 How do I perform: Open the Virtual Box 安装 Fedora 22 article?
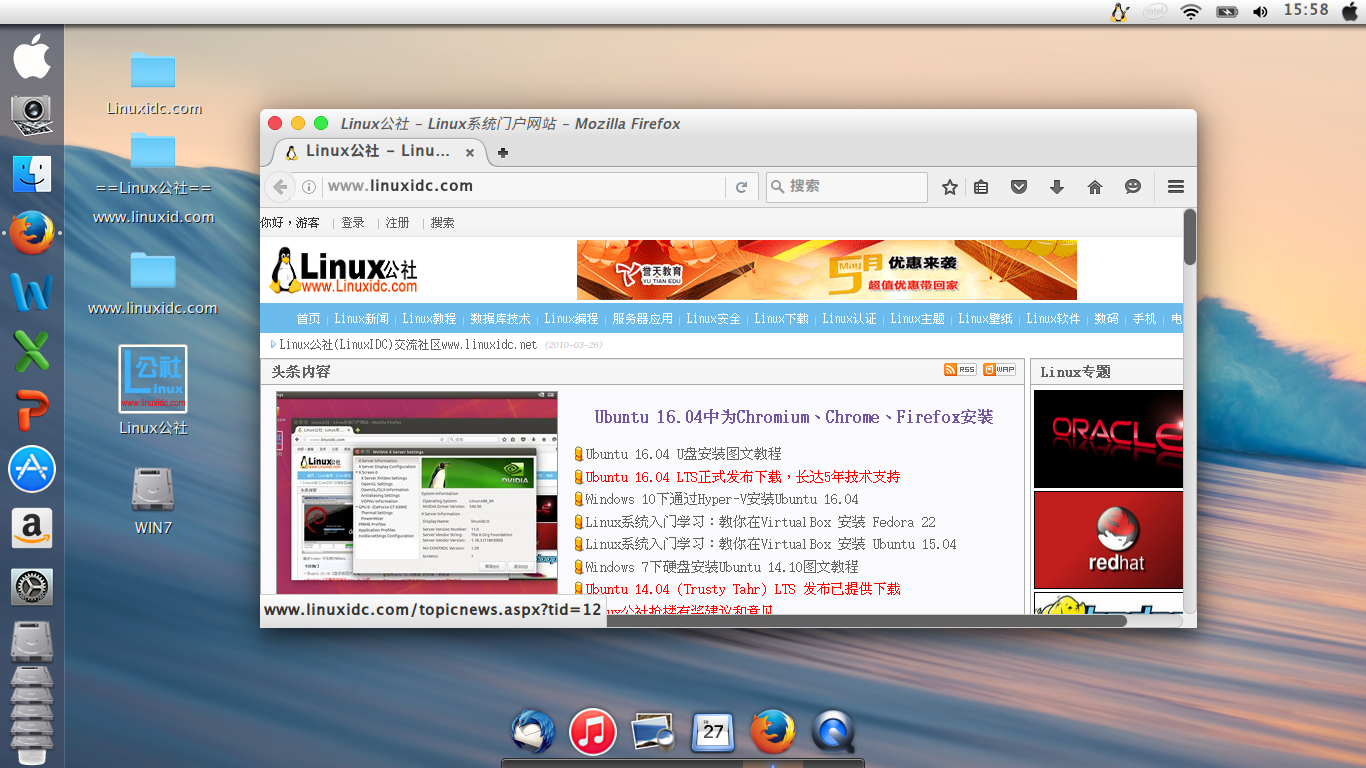tap(760, 522)
